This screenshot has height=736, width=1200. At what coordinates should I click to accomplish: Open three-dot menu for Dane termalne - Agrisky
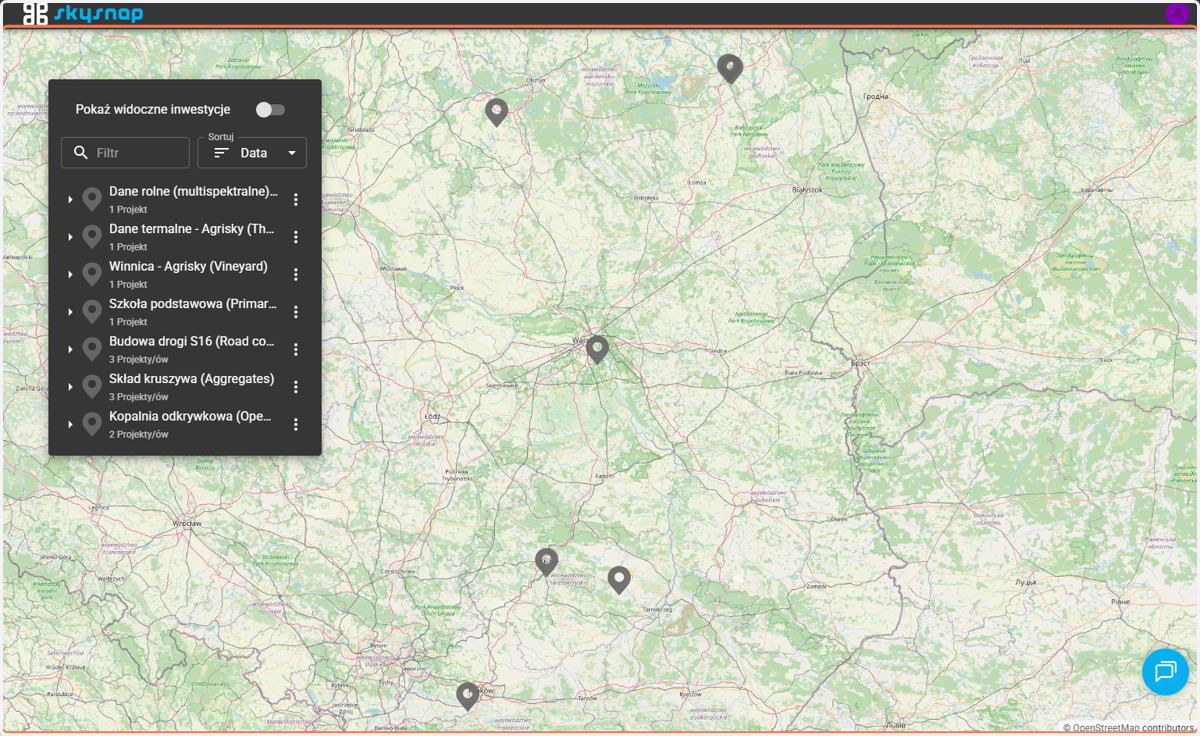point(296,237)
